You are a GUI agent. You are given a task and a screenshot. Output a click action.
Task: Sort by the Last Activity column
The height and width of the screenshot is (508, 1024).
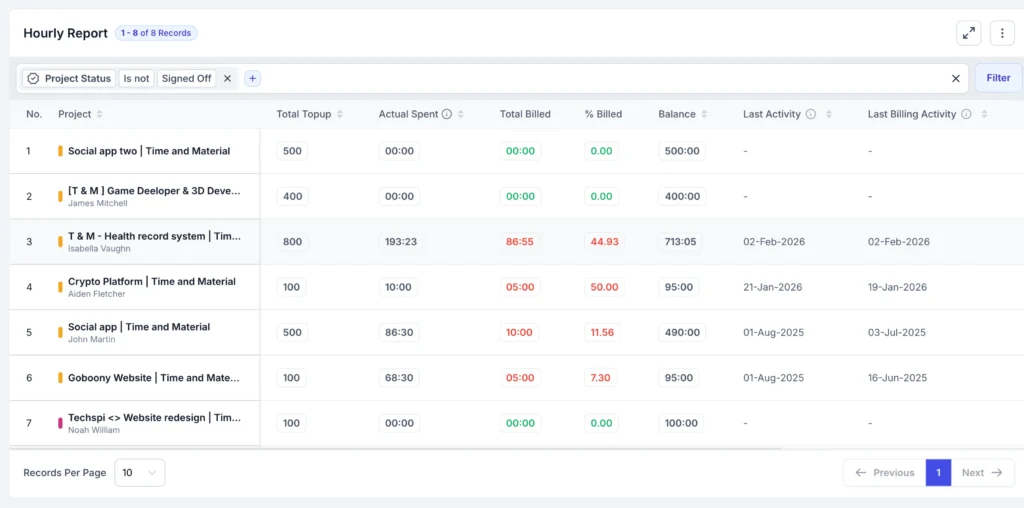coord(829,114)
